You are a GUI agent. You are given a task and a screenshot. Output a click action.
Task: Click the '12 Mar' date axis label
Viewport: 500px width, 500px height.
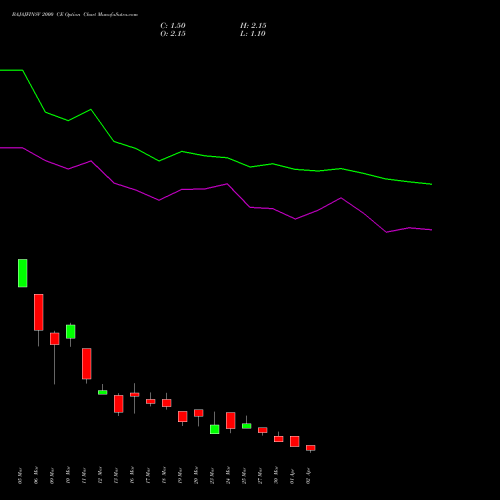100,475
